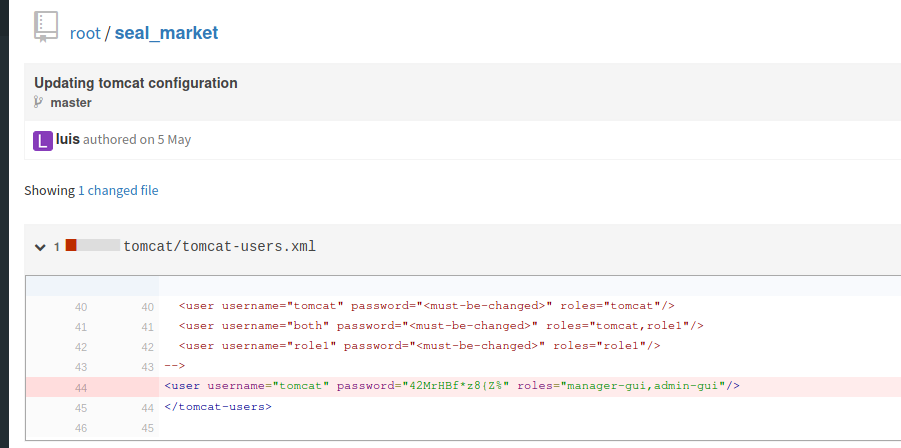Click the change count number next to chevron
The height and width of the screenshot is (448, 901).
(x=57, y=247)
